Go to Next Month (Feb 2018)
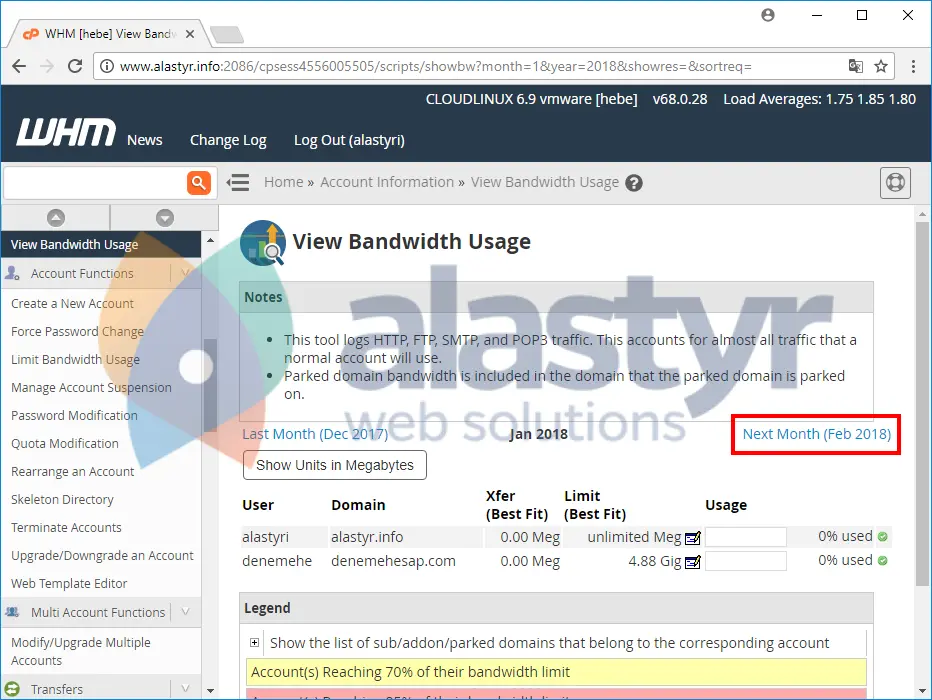 tap(817, 434)
